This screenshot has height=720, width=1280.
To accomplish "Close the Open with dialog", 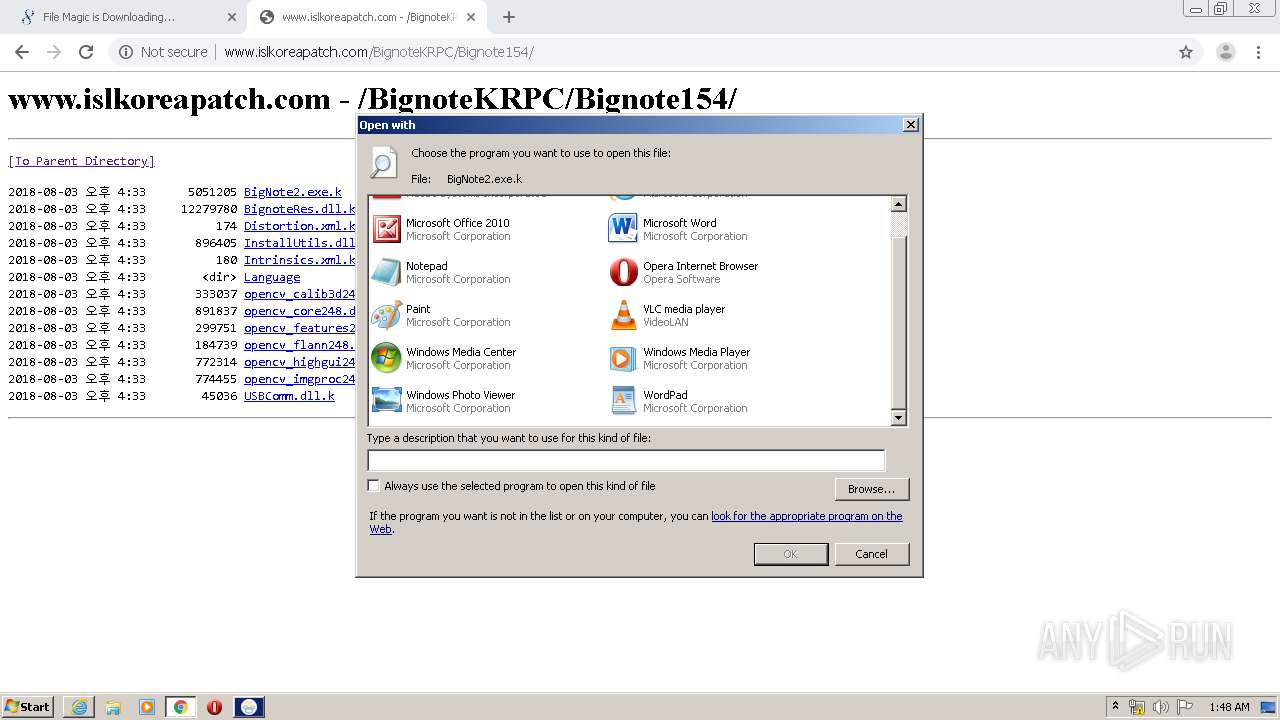I will click(910, 125).
